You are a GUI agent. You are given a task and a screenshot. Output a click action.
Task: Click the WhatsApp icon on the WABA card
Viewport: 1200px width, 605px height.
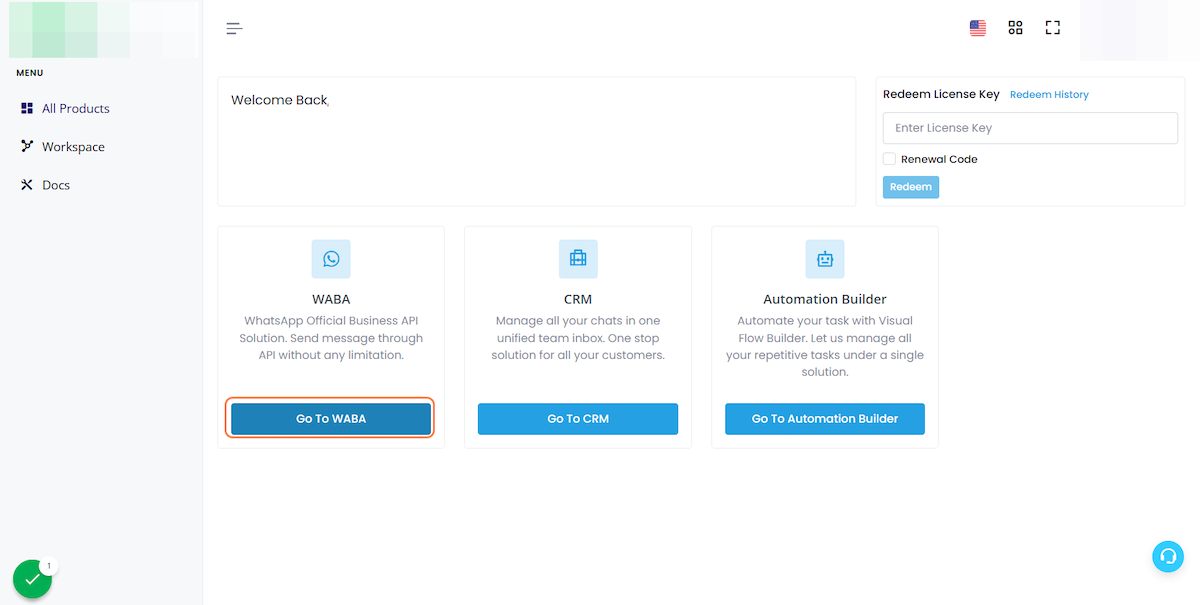[331, 259]
